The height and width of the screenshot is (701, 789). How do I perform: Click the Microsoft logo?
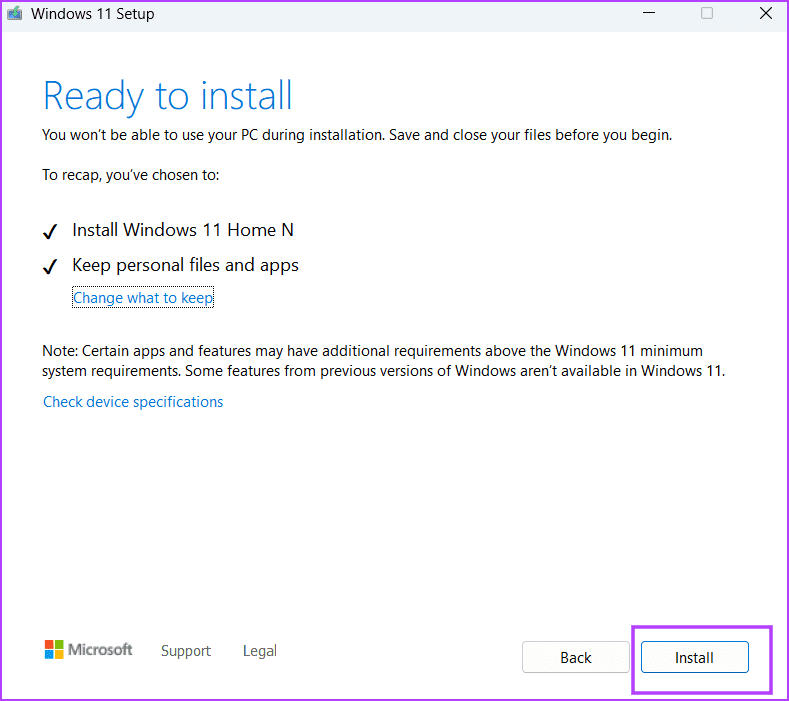tap(88, 650)
